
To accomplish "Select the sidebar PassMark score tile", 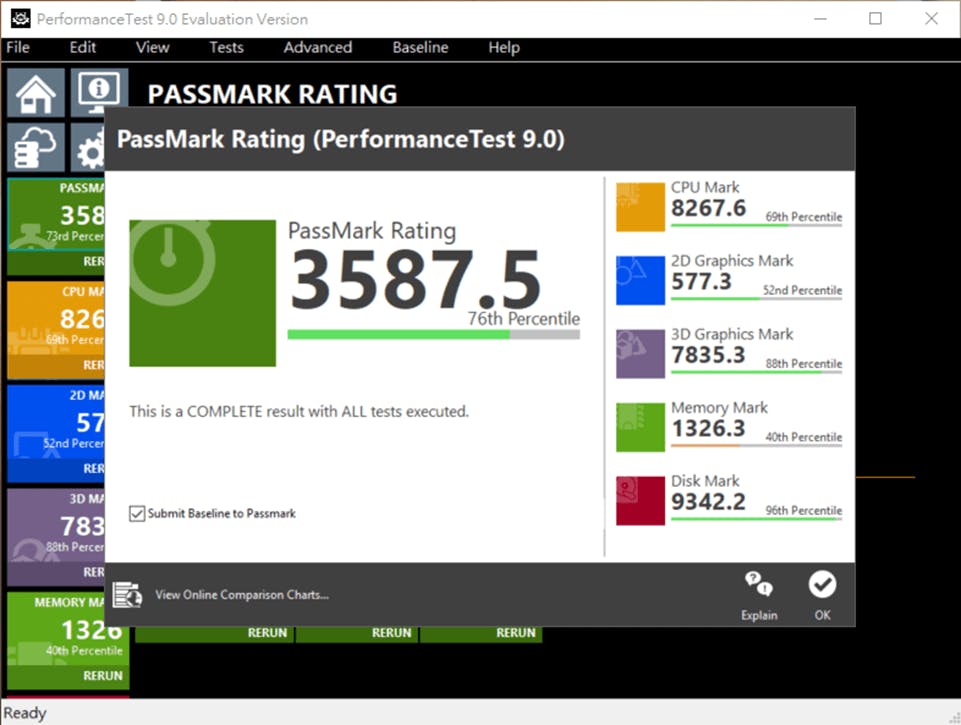I will click(82, 215).
